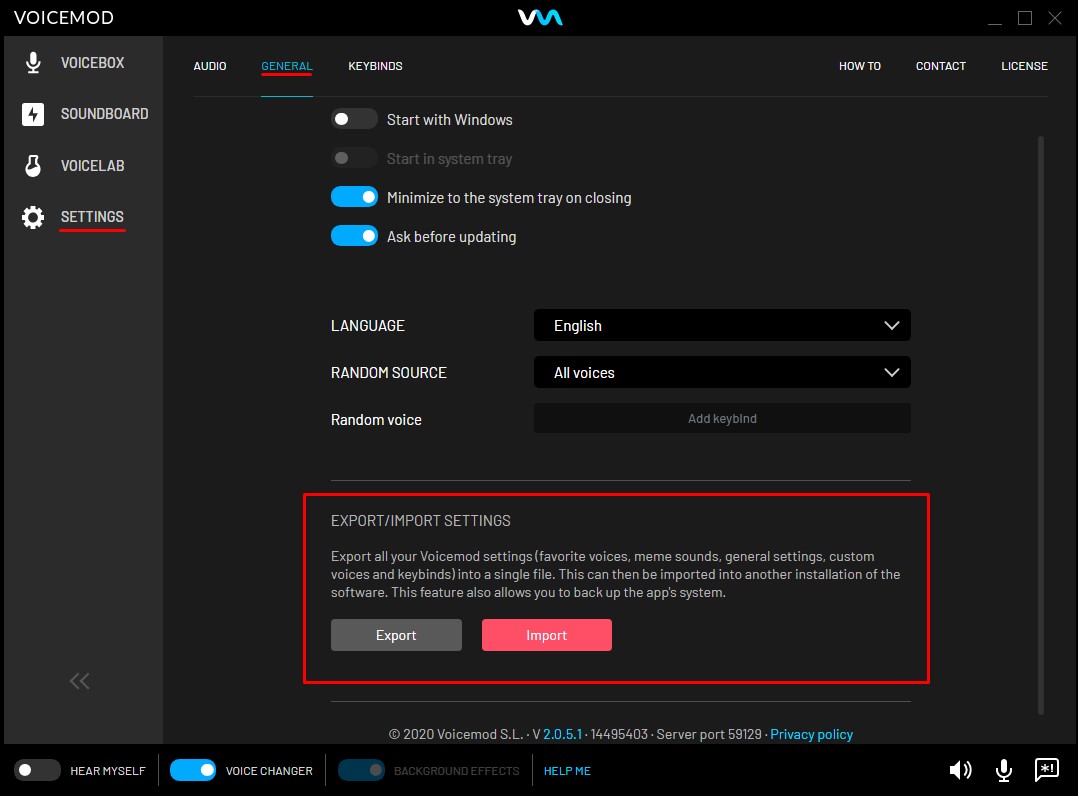Open the Contact menu item
Screen dimensions: 1078x796
(940, 66)
